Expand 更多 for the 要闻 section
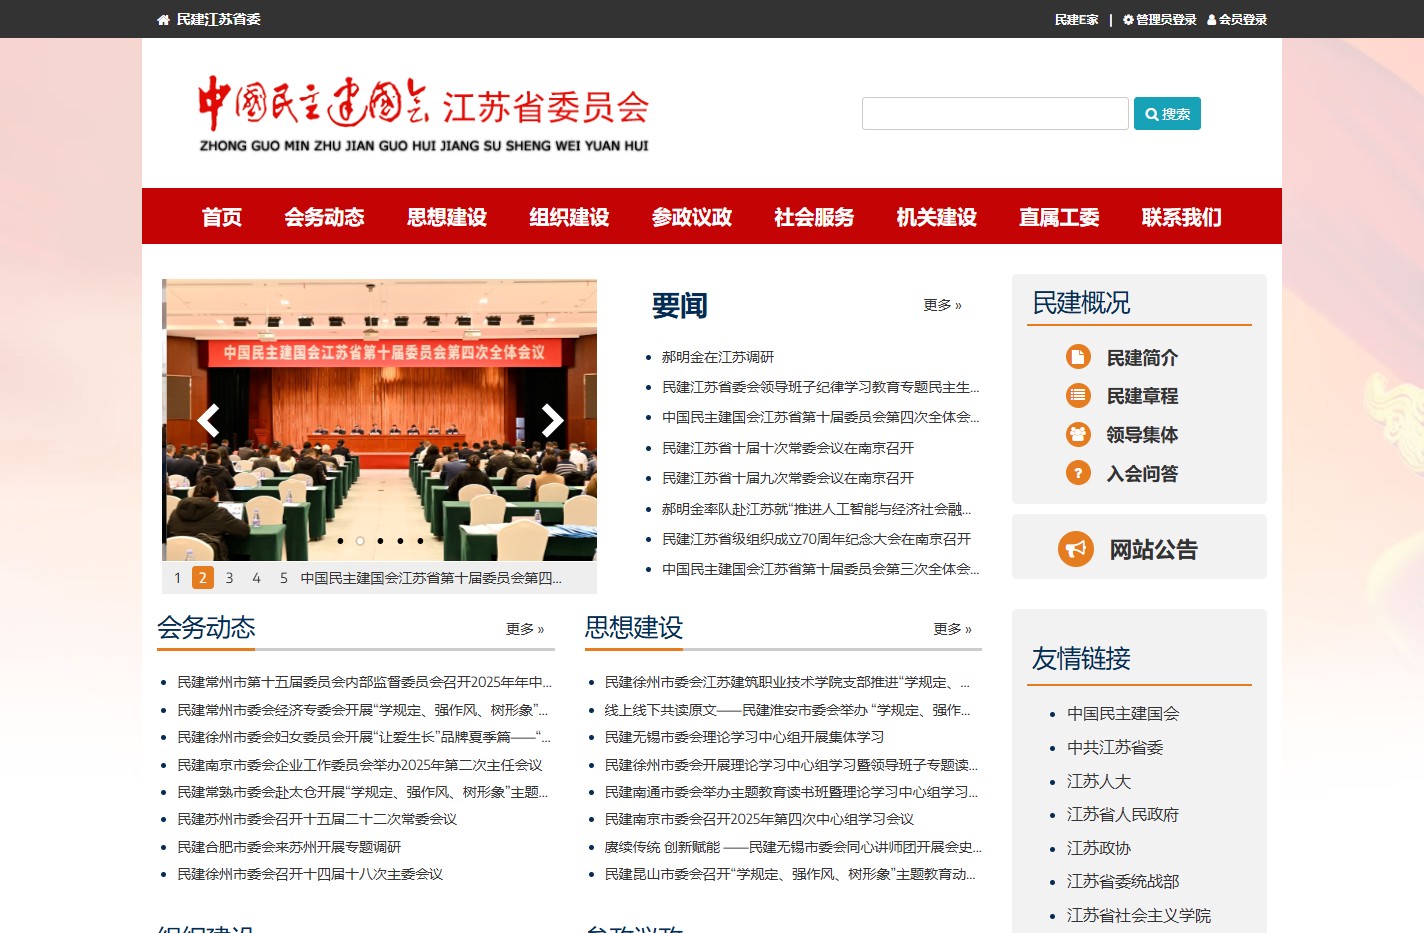 [942, 305]
